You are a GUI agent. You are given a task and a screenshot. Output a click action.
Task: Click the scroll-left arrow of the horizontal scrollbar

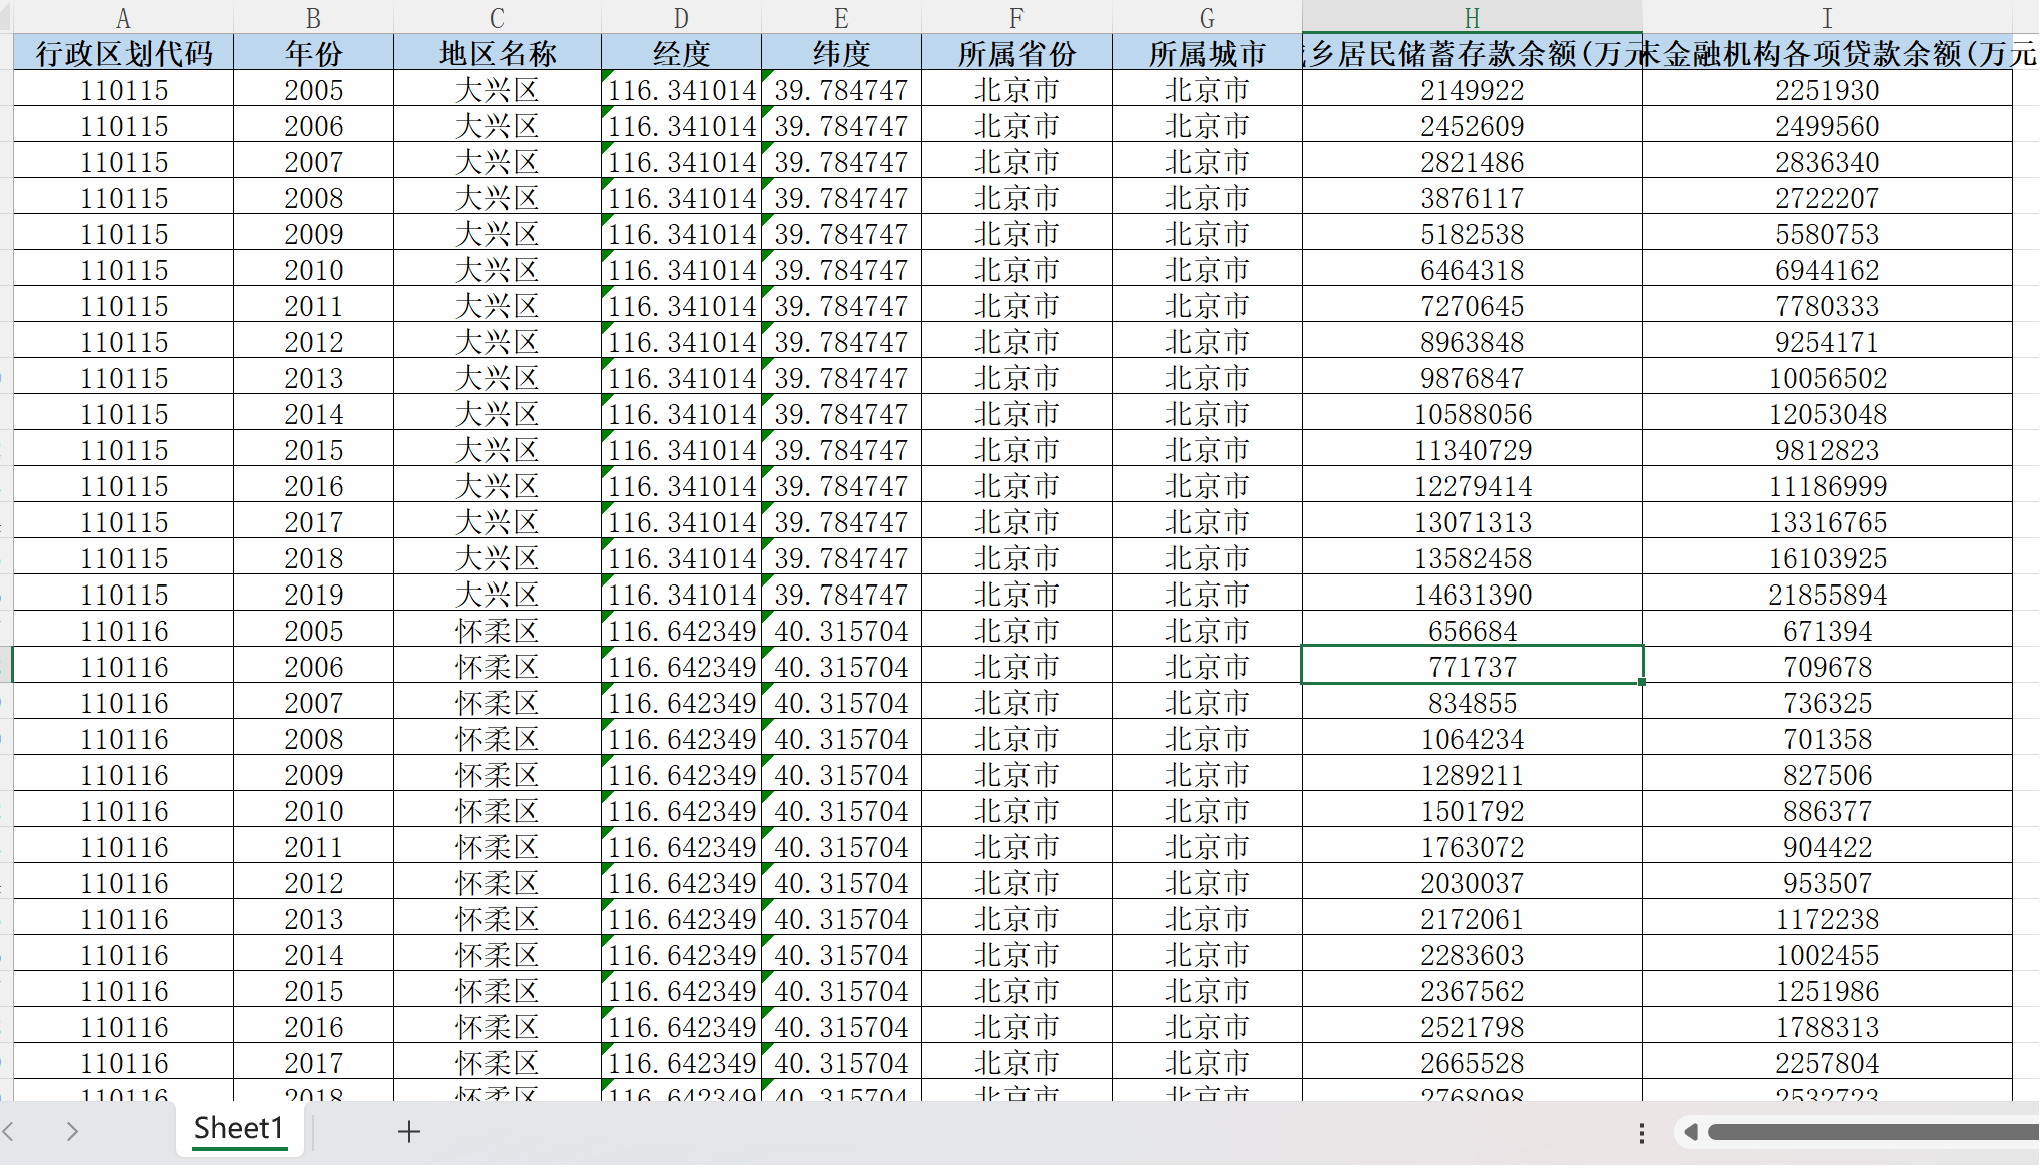coord(1691,1132)
